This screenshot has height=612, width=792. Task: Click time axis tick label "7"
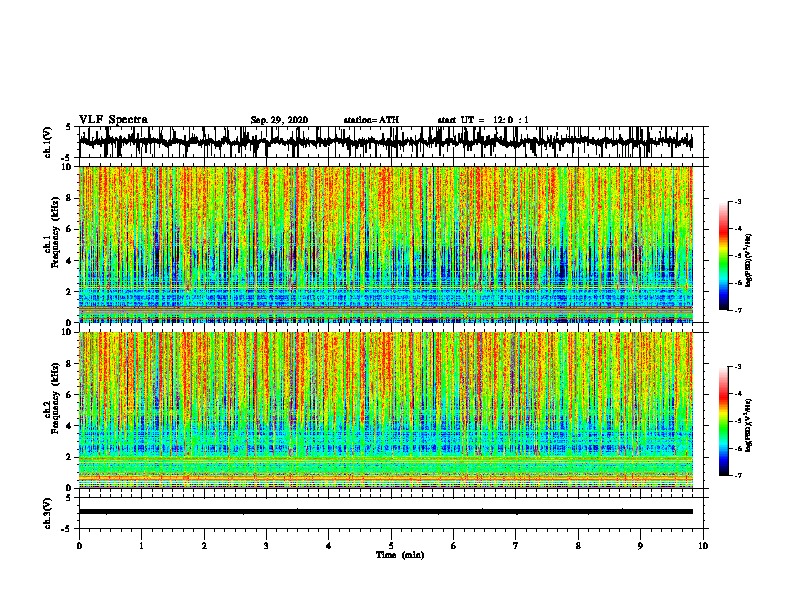(x=516, y=546)
